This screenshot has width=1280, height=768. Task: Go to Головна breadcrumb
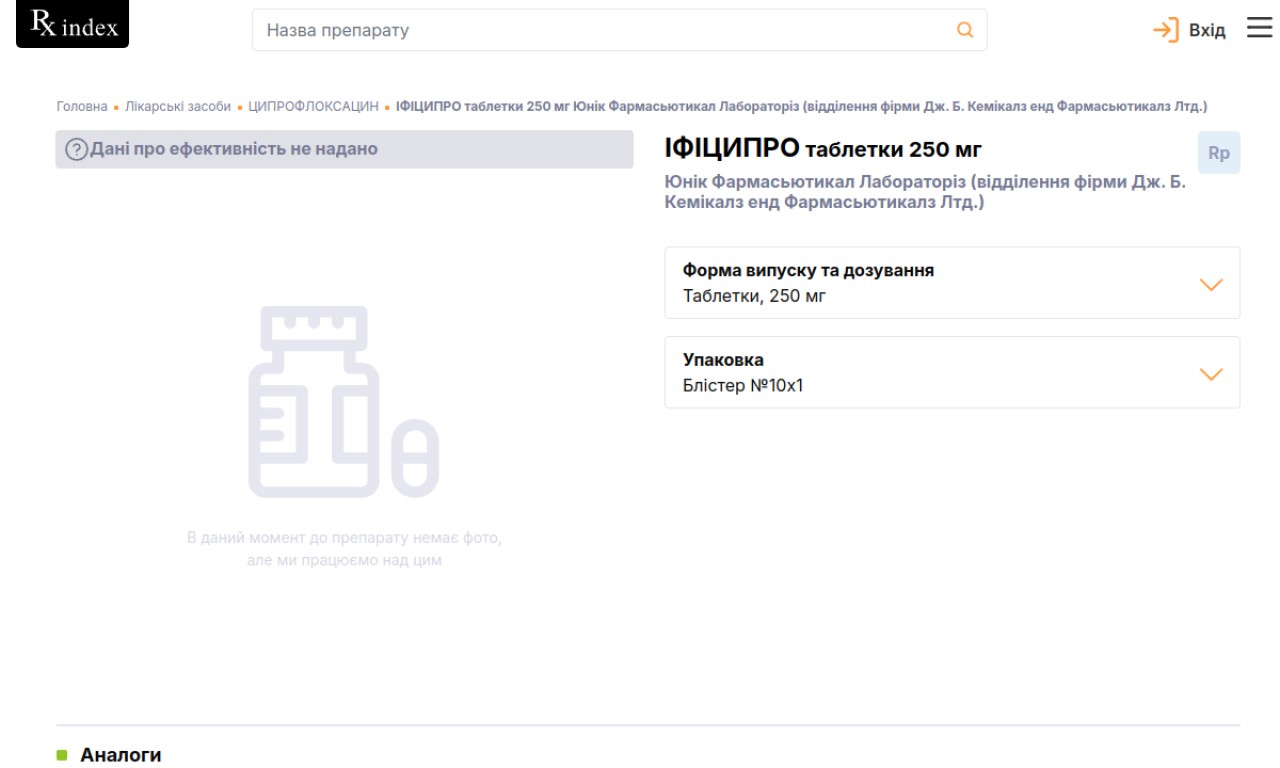point(82,107)
